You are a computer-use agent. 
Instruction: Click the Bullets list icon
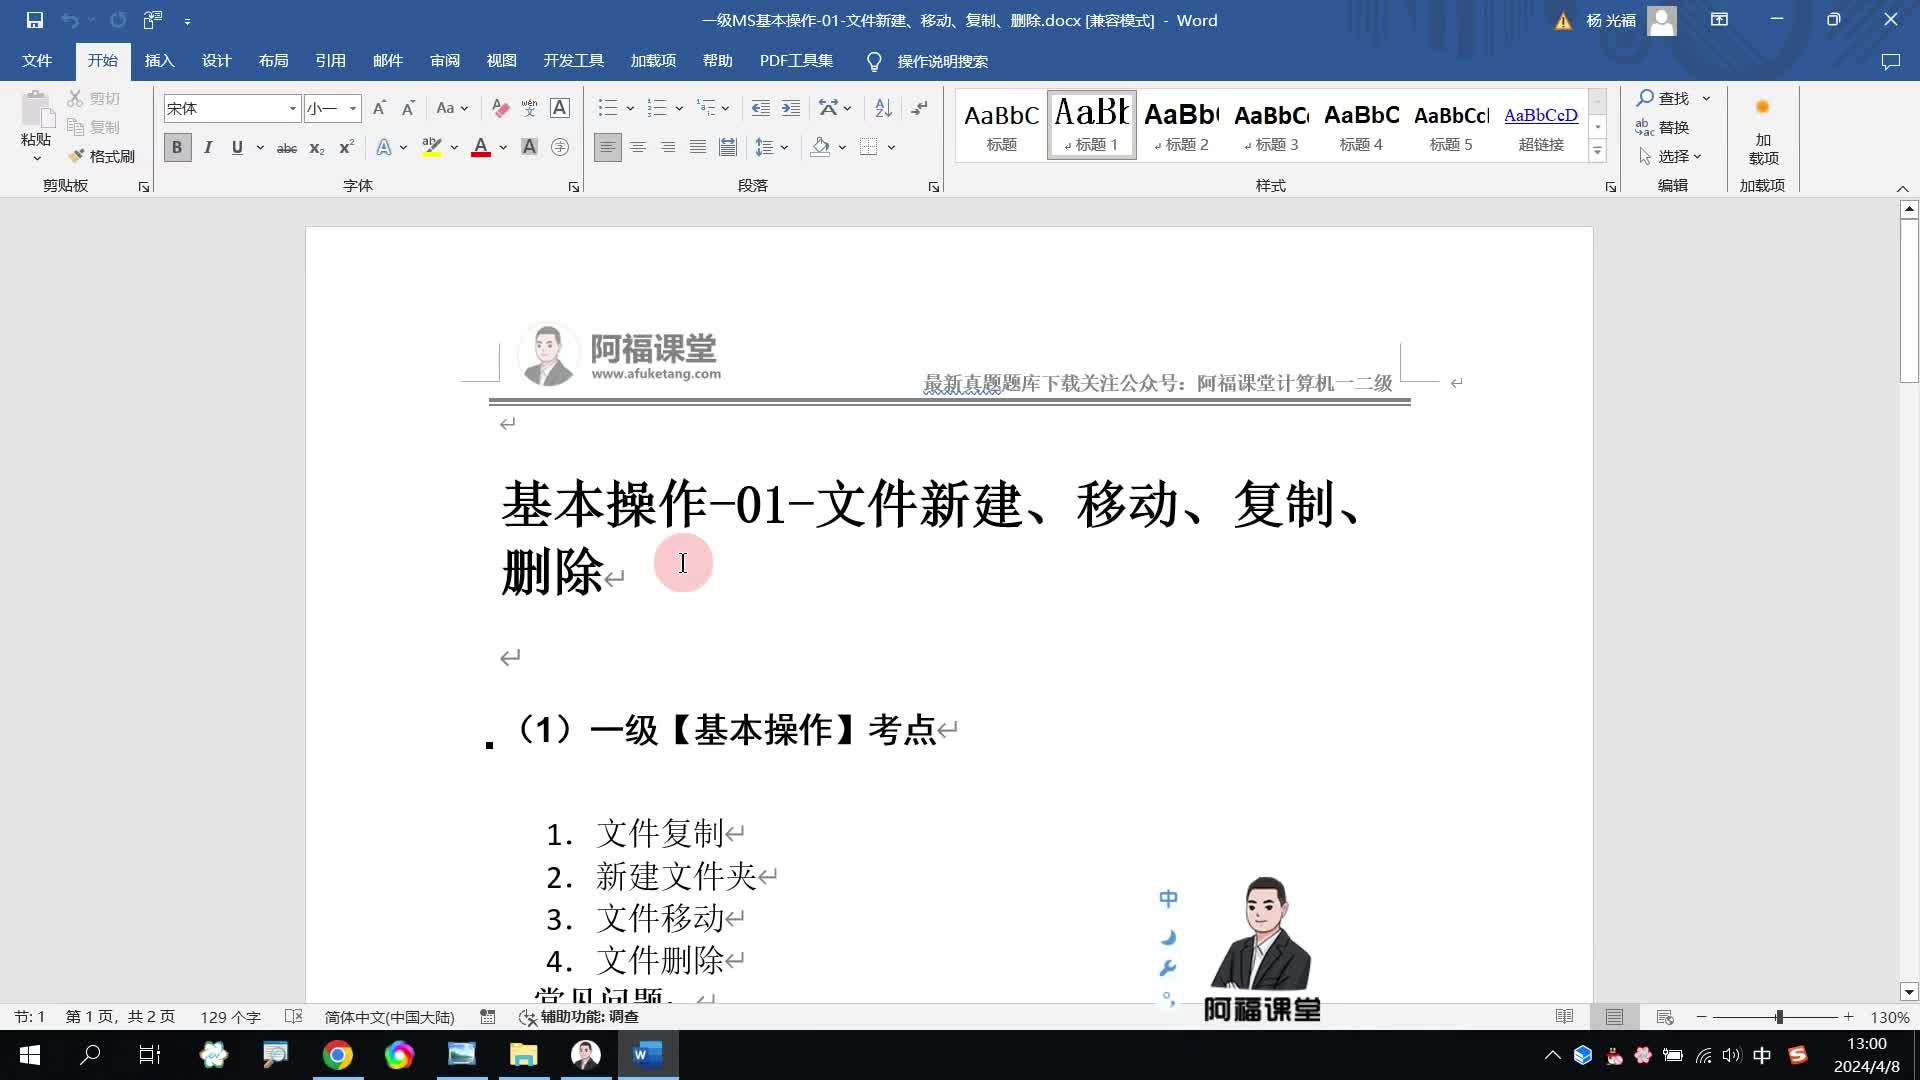click(x=607, y=108)
